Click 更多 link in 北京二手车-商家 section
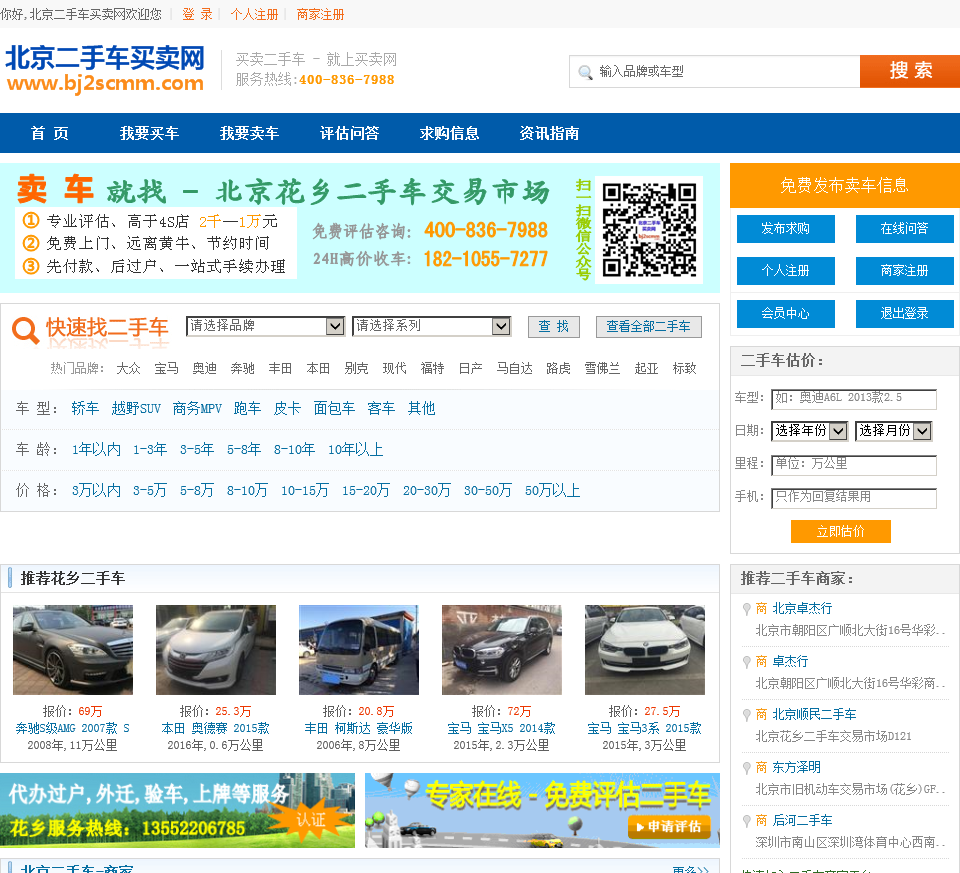The image size is (960, 873). (x=691, y=869)
